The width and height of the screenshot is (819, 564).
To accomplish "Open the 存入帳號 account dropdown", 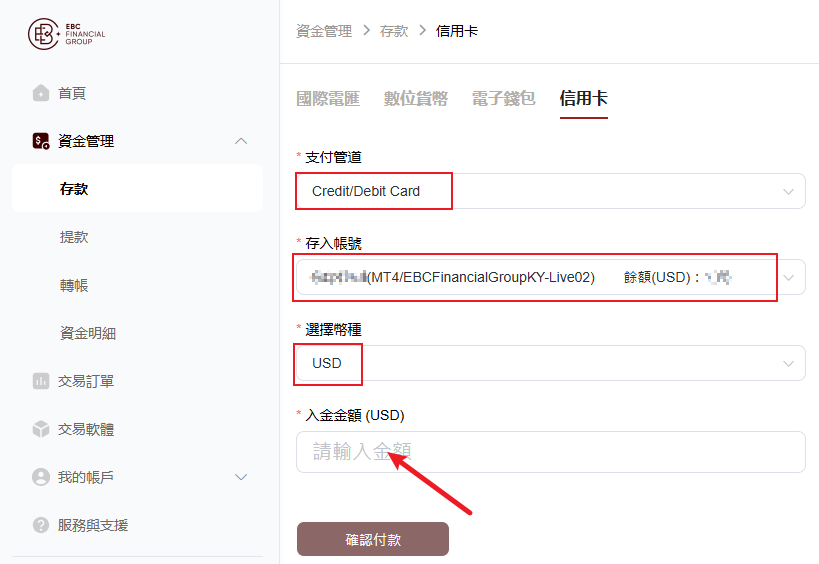I will (551, 277).
